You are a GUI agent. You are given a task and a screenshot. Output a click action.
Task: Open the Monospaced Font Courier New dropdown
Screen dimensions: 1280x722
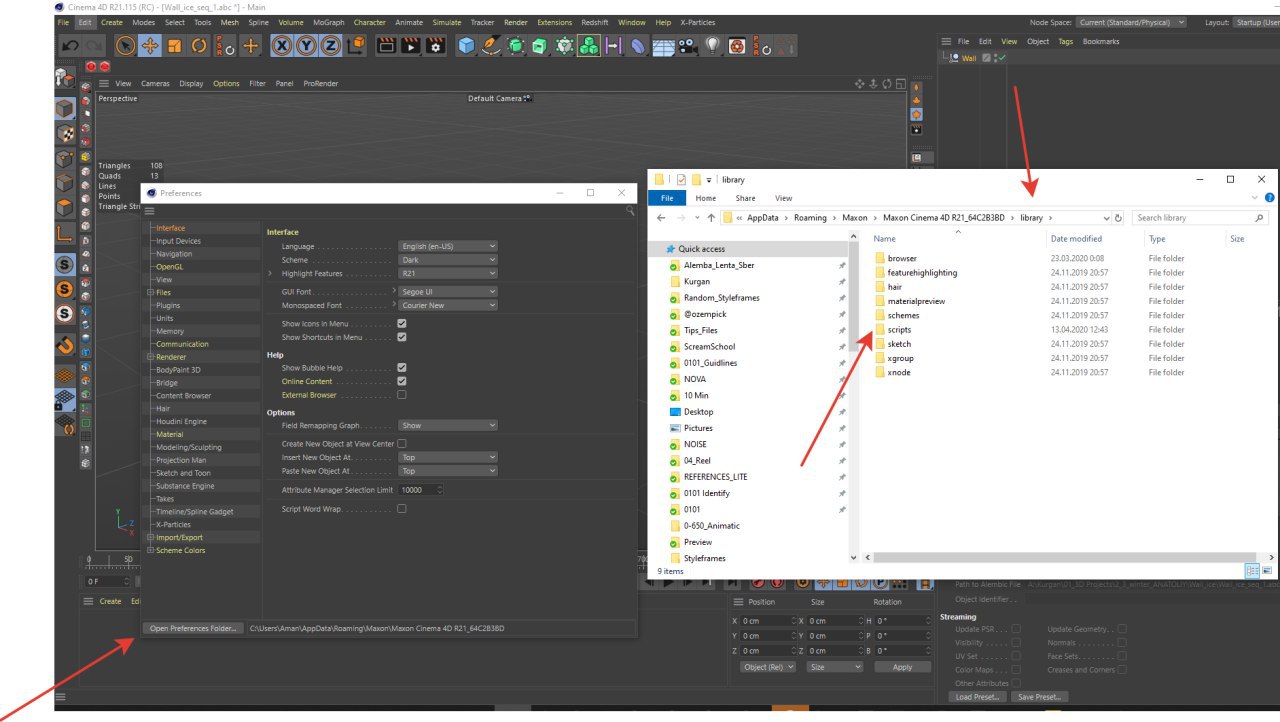447,305
